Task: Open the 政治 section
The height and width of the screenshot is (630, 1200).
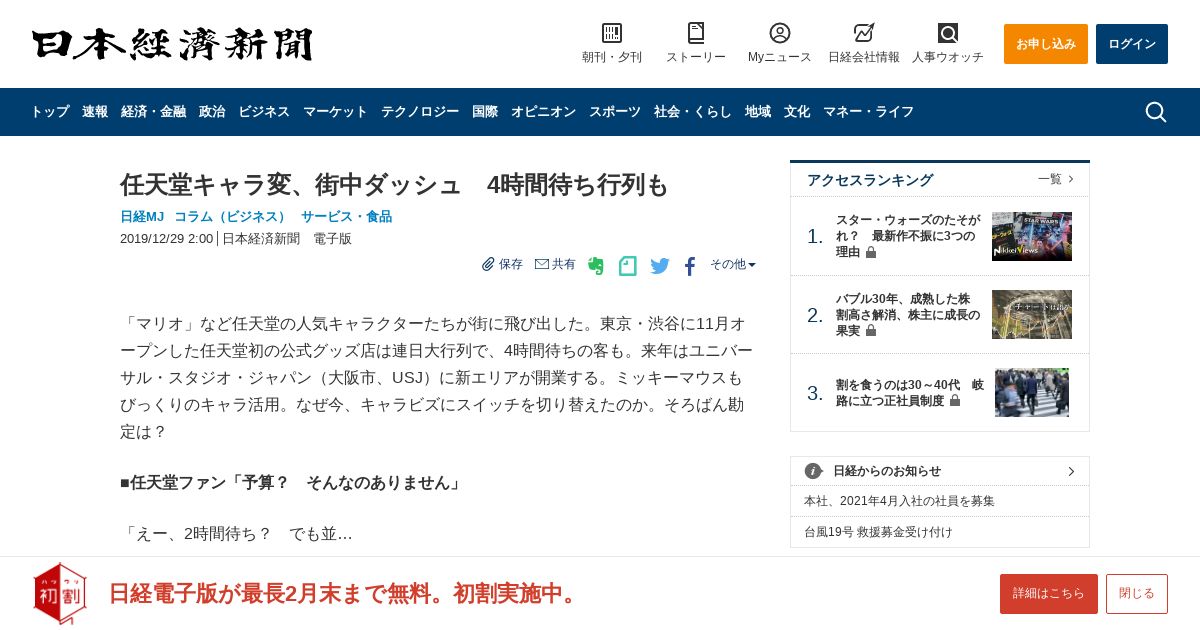Action: (212, 112)
